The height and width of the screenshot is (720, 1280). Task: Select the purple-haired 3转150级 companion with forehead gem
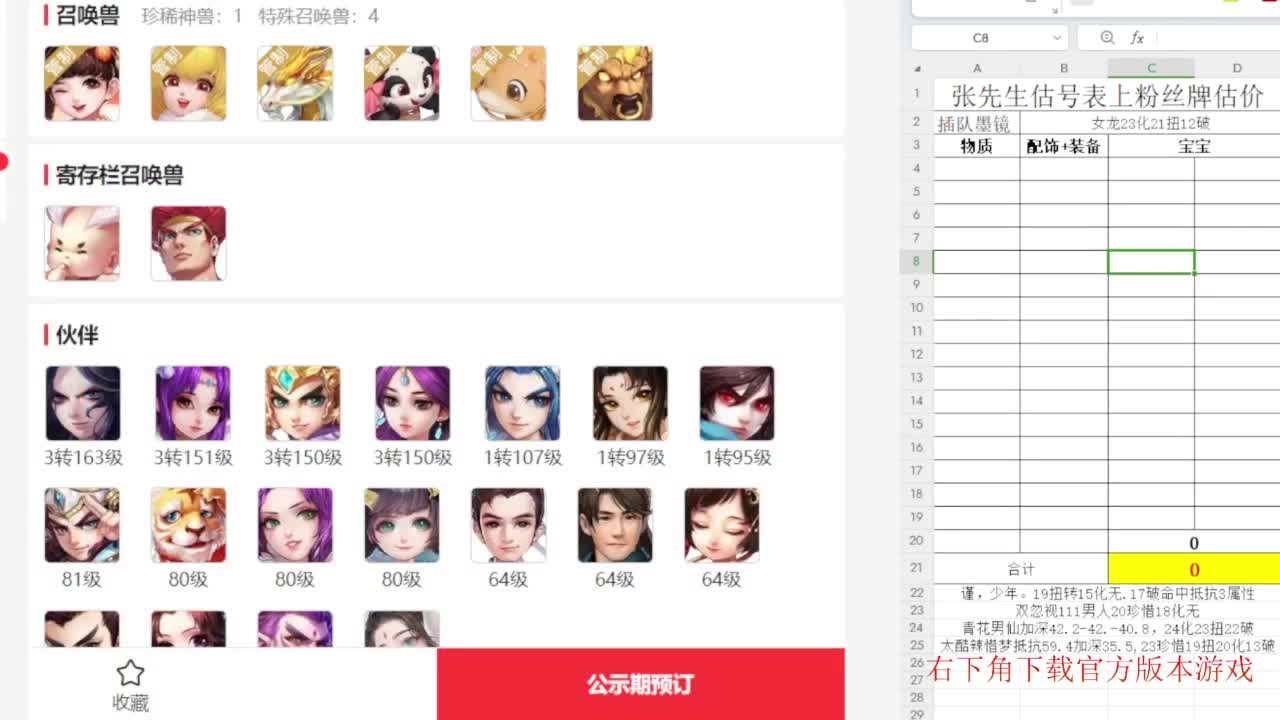tap(413, 403)
